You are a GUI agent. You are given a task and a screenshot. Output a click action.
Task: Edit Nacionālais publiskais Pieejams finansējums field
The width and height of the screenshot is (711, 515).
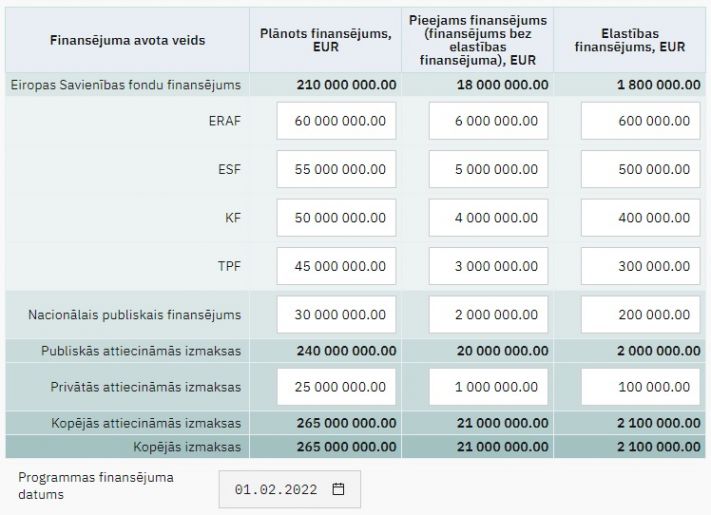tap(488, 315)
